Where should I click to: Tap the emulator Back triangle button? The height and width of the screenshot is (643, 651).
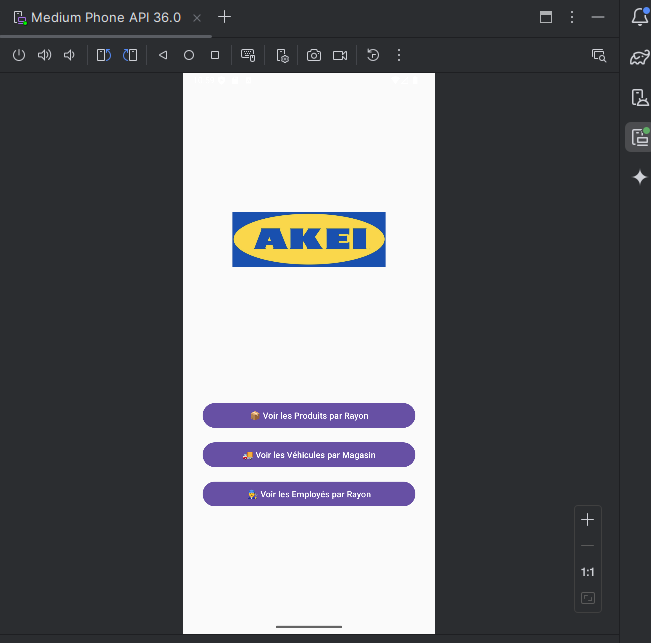(x=163, y=55)
